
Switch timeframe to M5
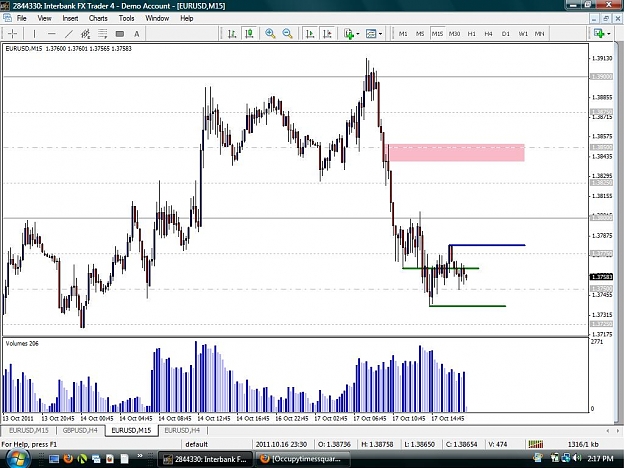pos(420,34)
